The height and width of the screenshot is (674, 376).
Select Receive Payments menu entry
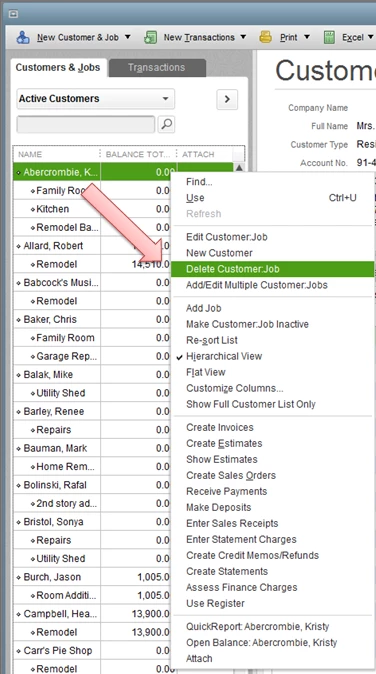pos(226,492)
